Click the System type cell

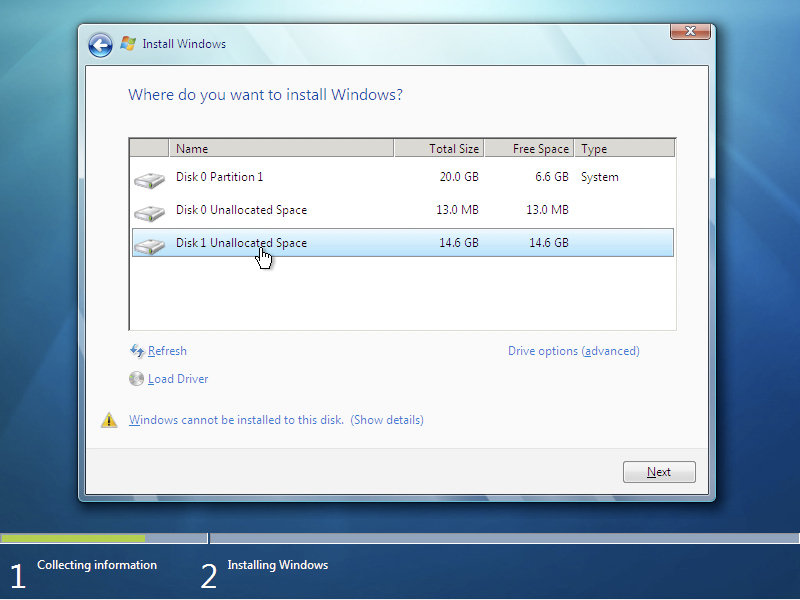[x=599, y=177]
